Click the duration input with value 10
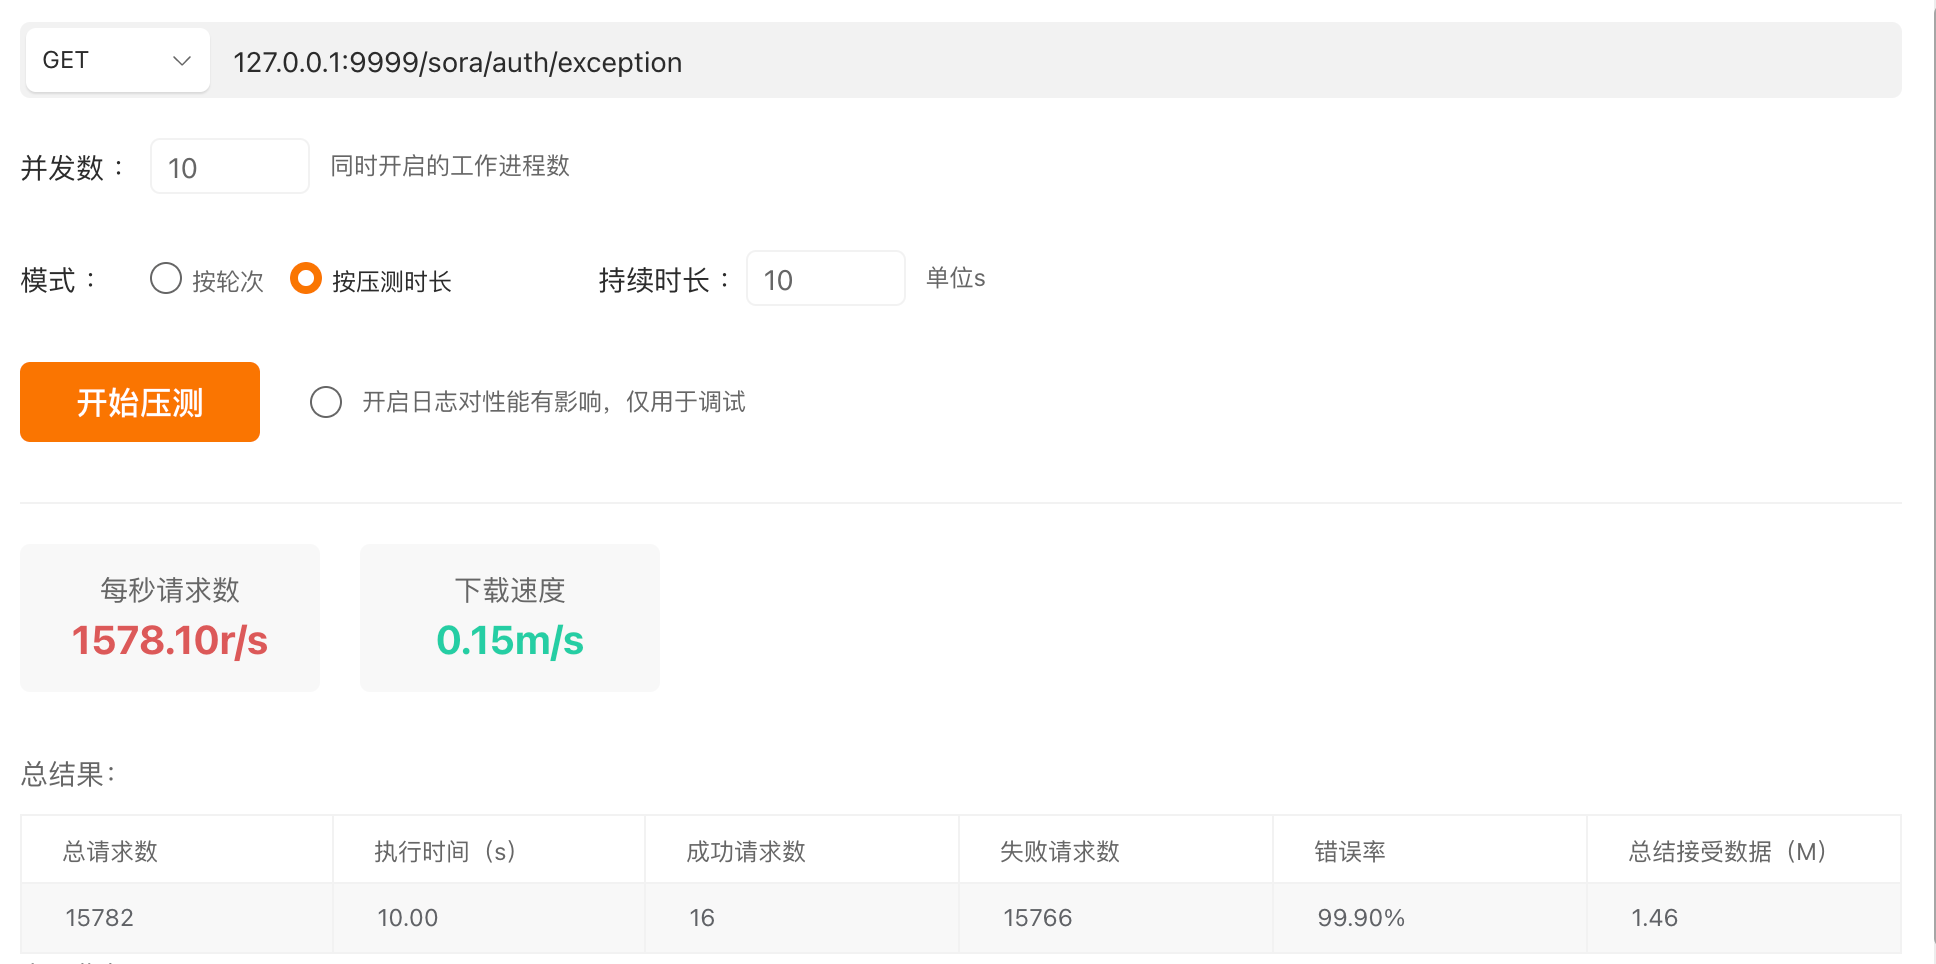Viewport: 1936px width, 964px height. click(826, 278)
